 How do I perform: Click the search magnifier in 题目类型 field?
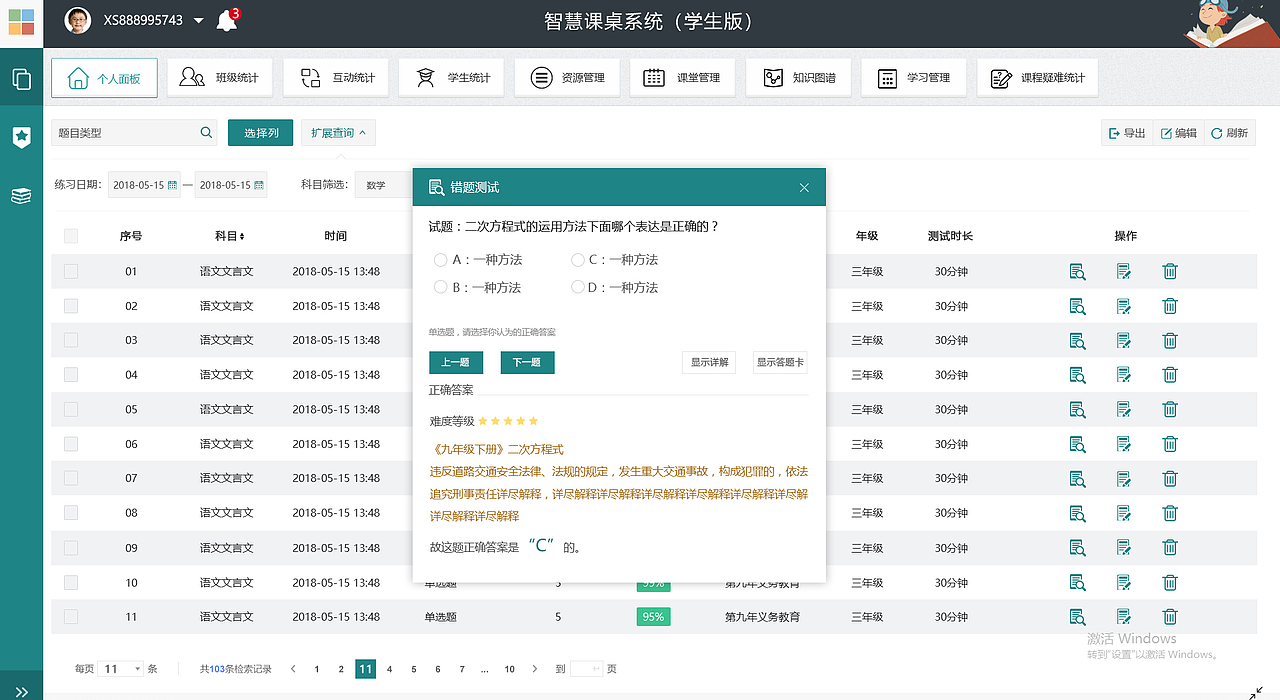coord(206,131)
